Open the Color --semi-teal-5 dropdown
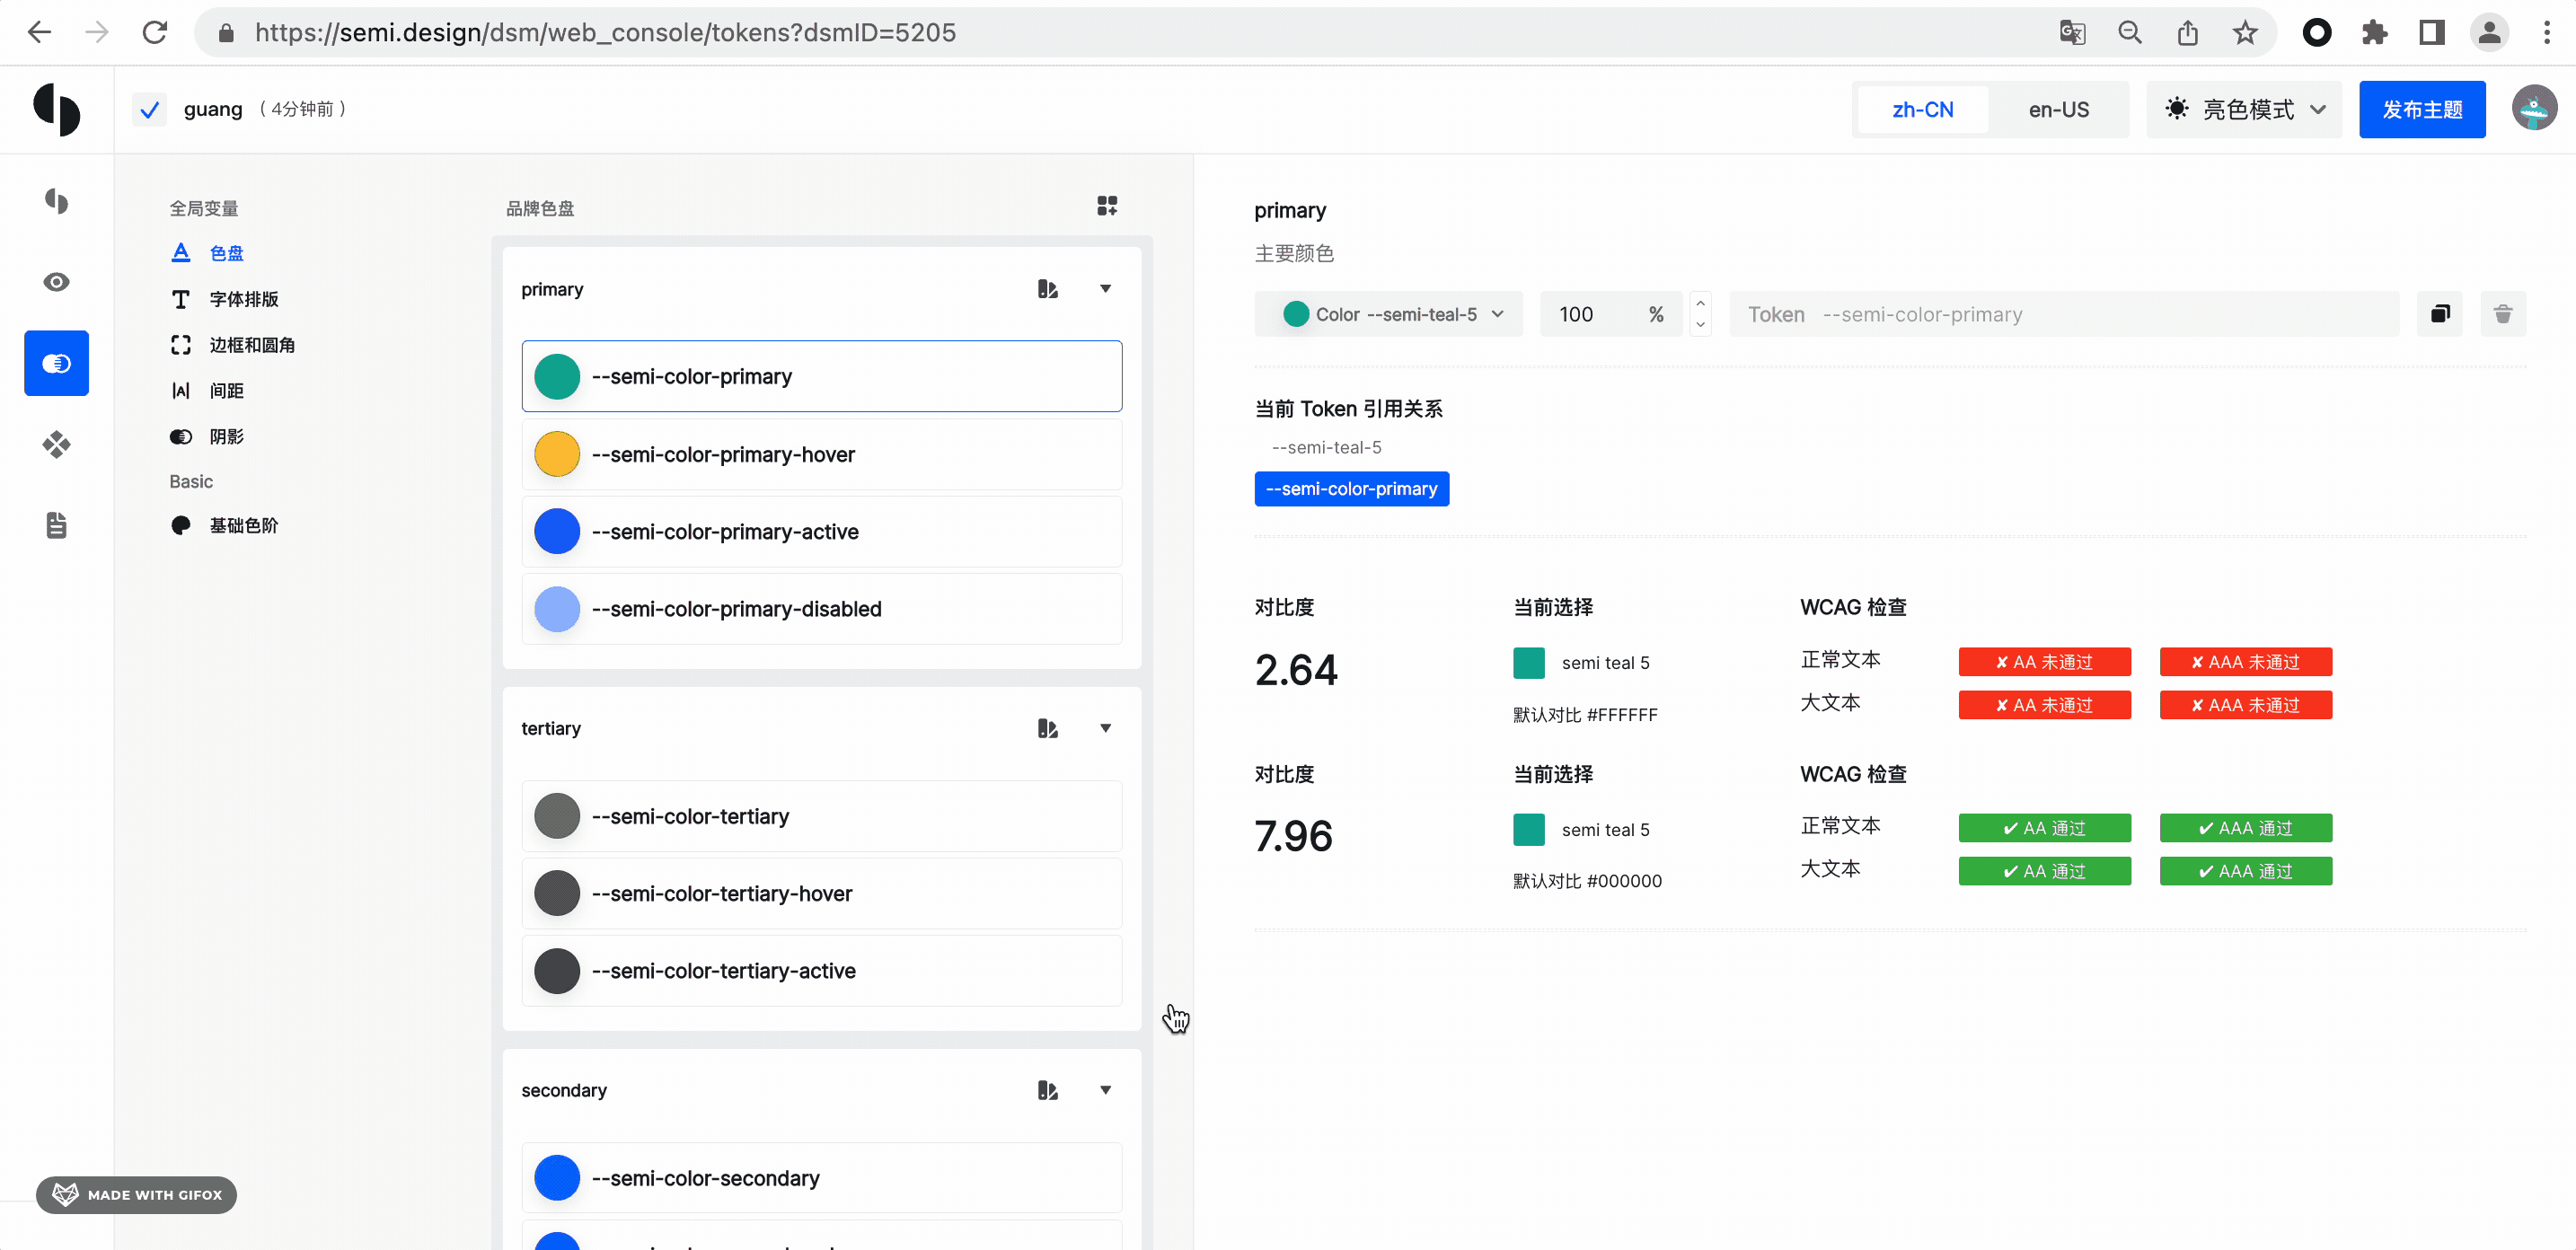This screenshot has height=1250, width=2576. (x=1389, y=314)
